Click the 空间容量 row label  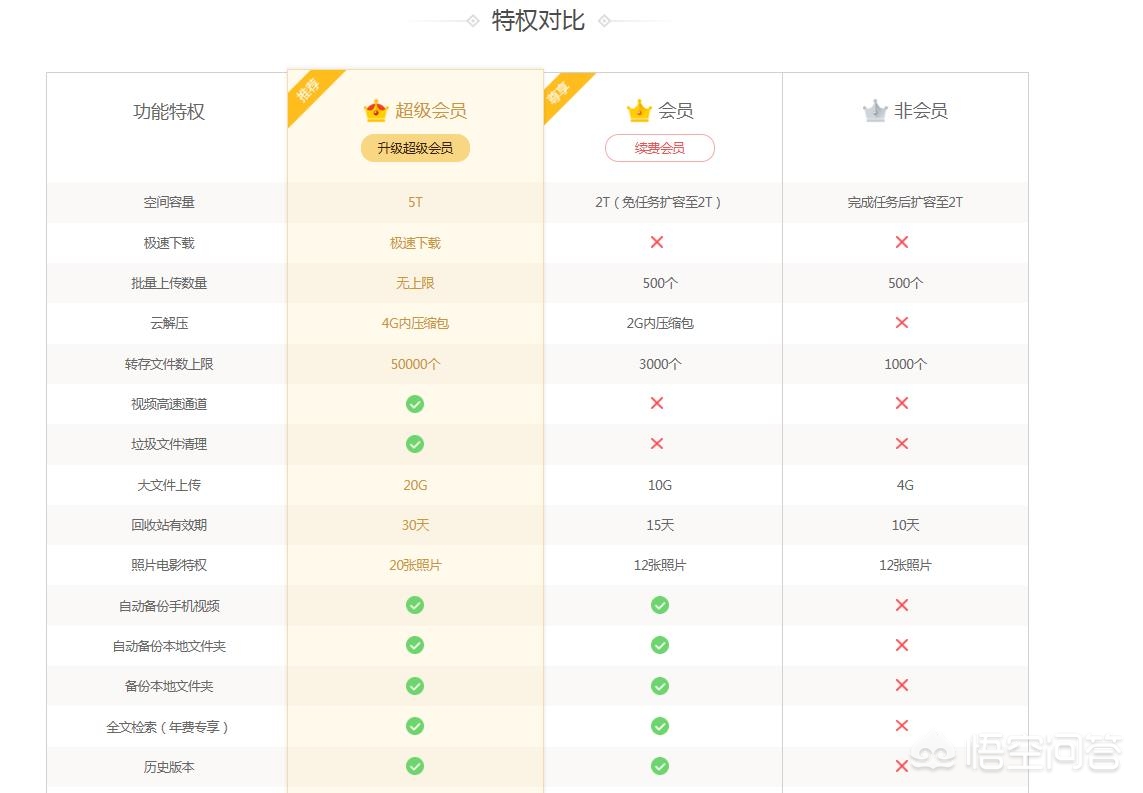(x=169, y=202)
